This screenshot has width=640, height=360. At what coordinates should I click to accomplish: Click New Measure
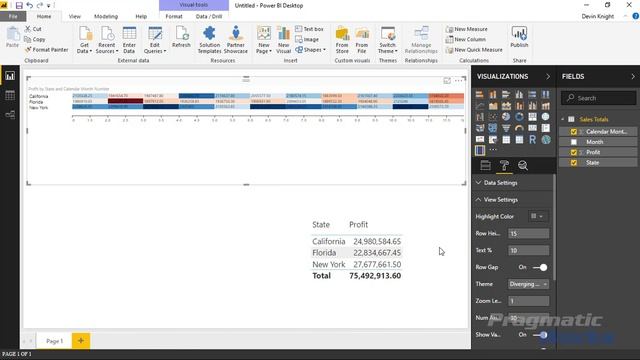click(x=467, y=29)
